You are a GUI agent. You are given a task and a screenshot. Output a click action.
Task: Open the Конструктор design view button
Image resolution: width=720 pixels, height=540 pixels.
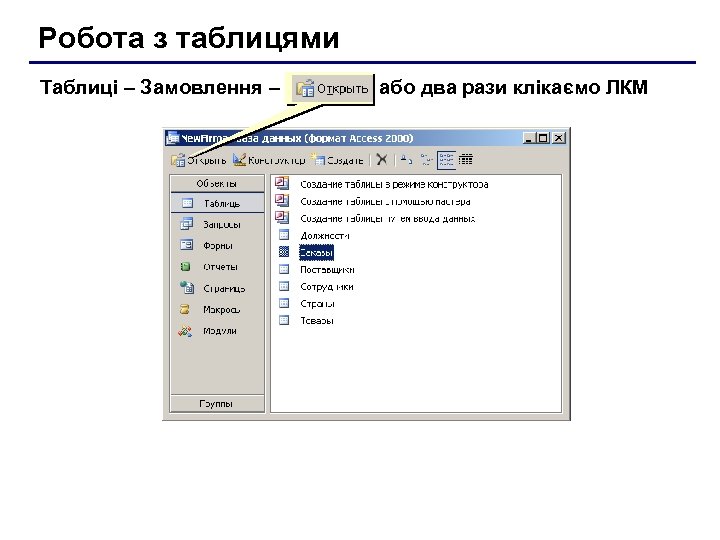pos(269,160)
